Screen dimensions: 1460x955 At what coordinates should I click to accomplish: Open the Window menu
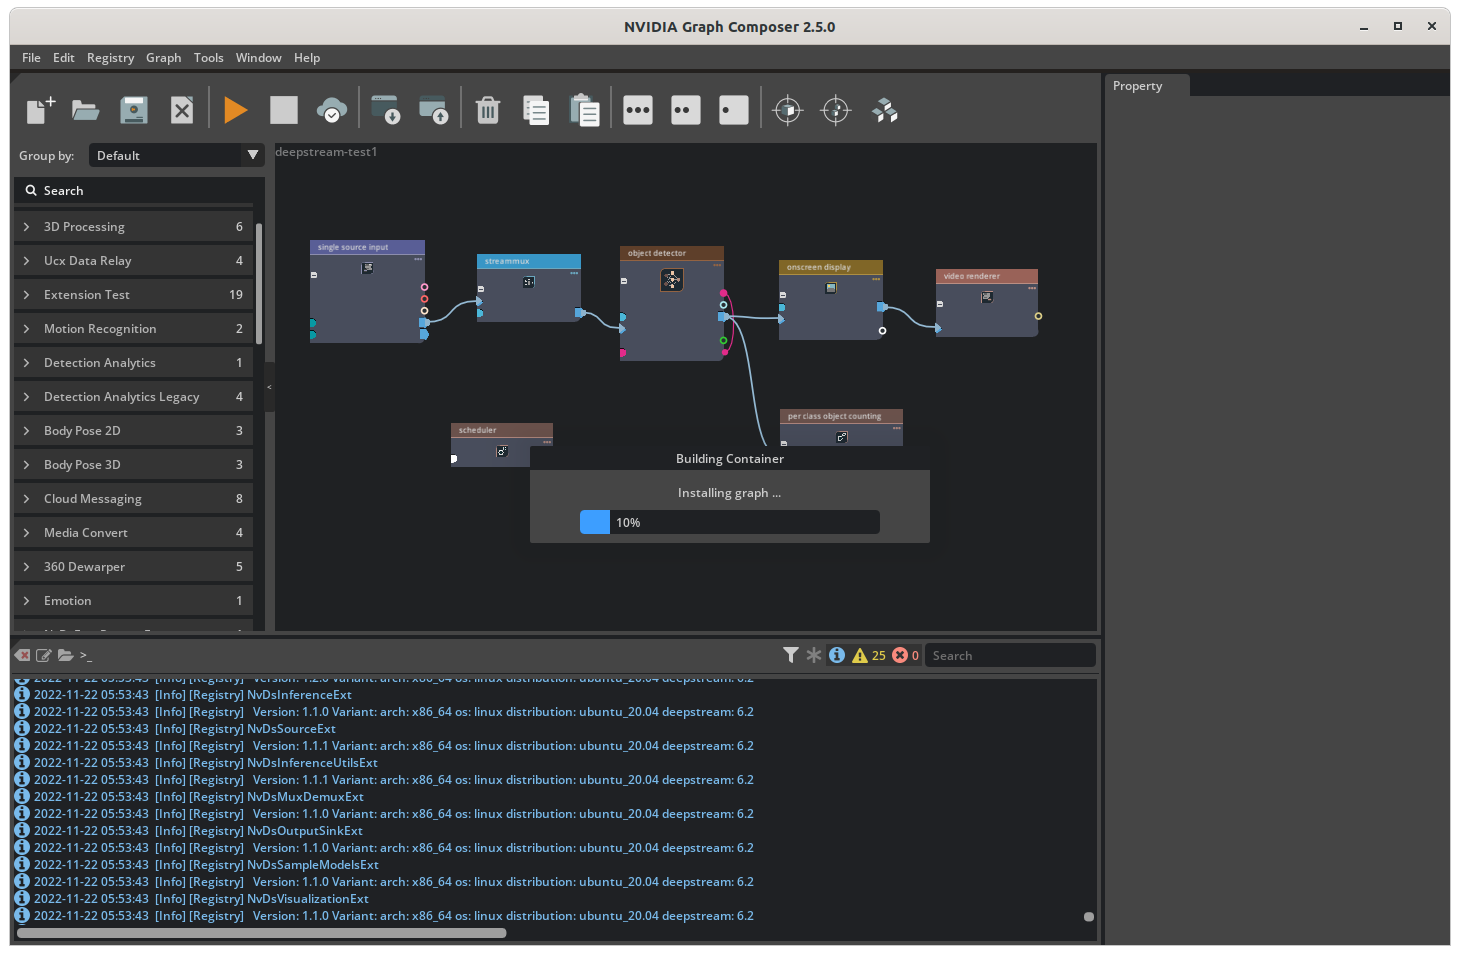259,58
